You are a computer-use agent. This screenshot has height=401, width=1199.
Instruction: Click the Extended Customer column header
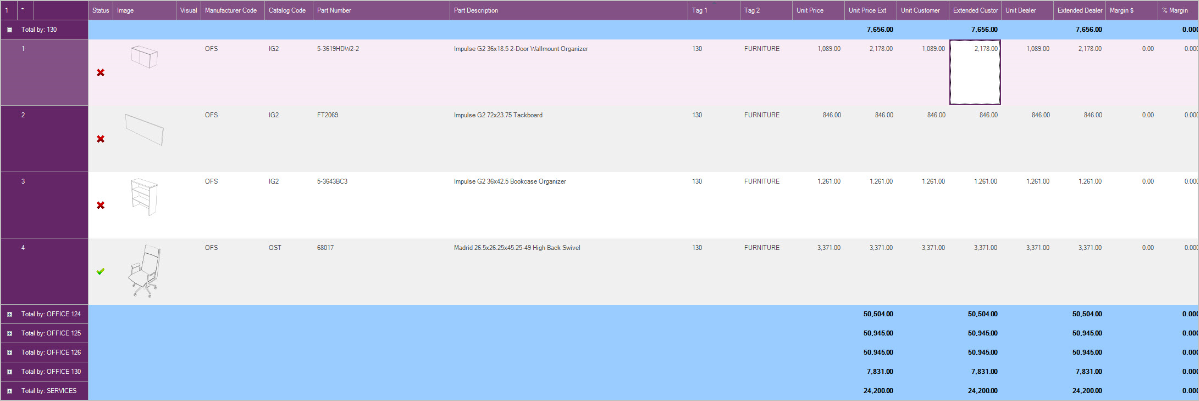click(x=975, y=11)
